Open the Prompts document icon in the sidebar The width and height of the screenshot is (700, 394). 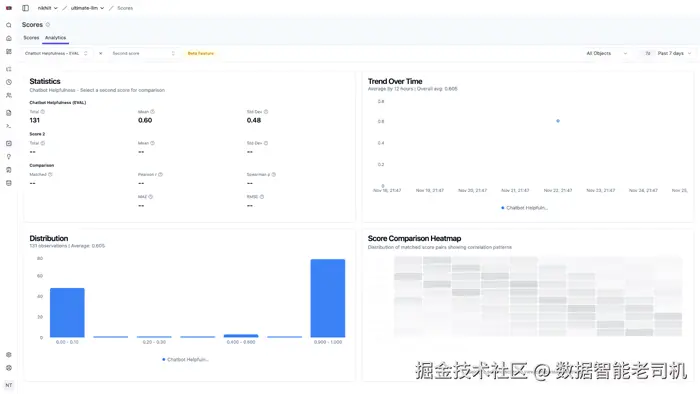8,113
